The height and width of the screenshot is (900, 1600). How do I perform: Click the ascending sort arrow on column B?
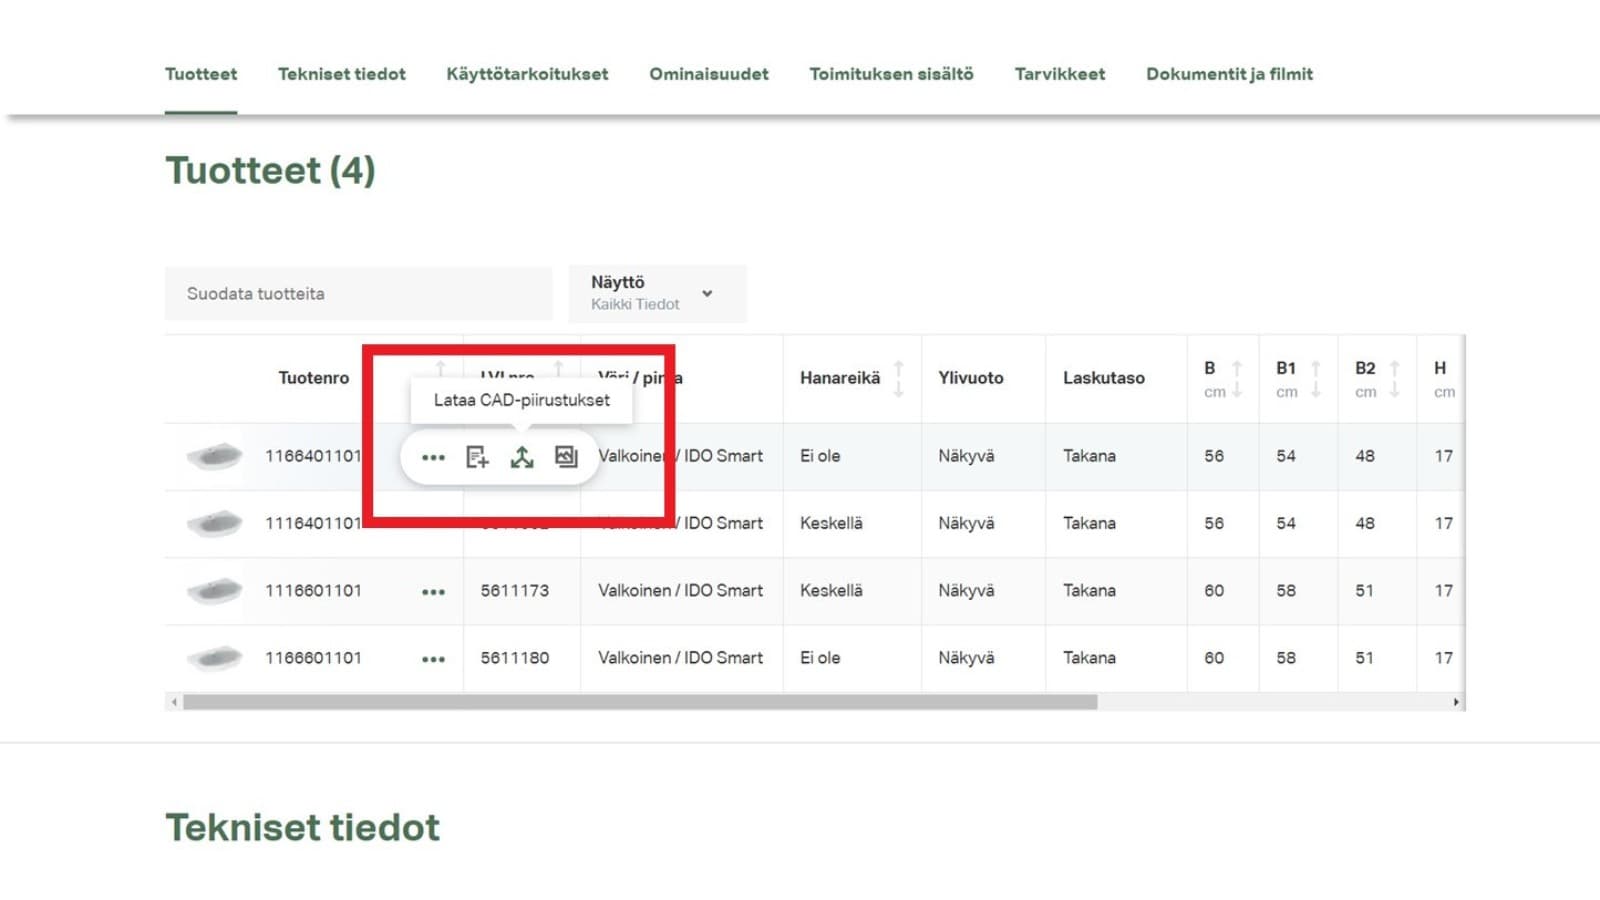click(x=1239, y=370)
